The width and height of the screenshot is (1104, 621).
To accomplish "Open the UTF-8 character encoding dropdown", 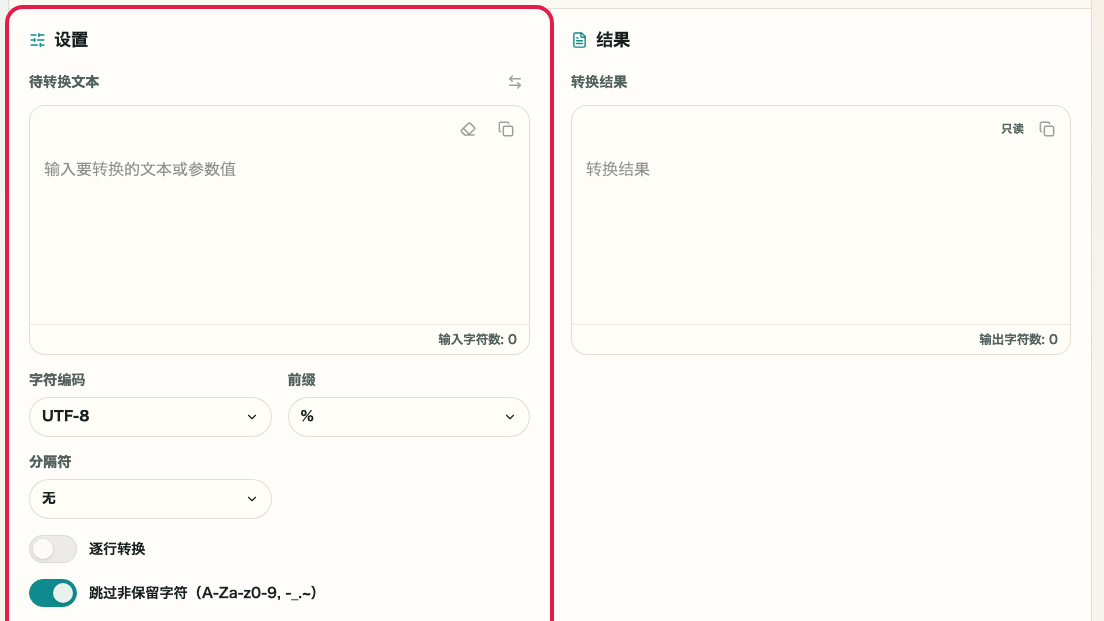I will (x=150, y=417).
